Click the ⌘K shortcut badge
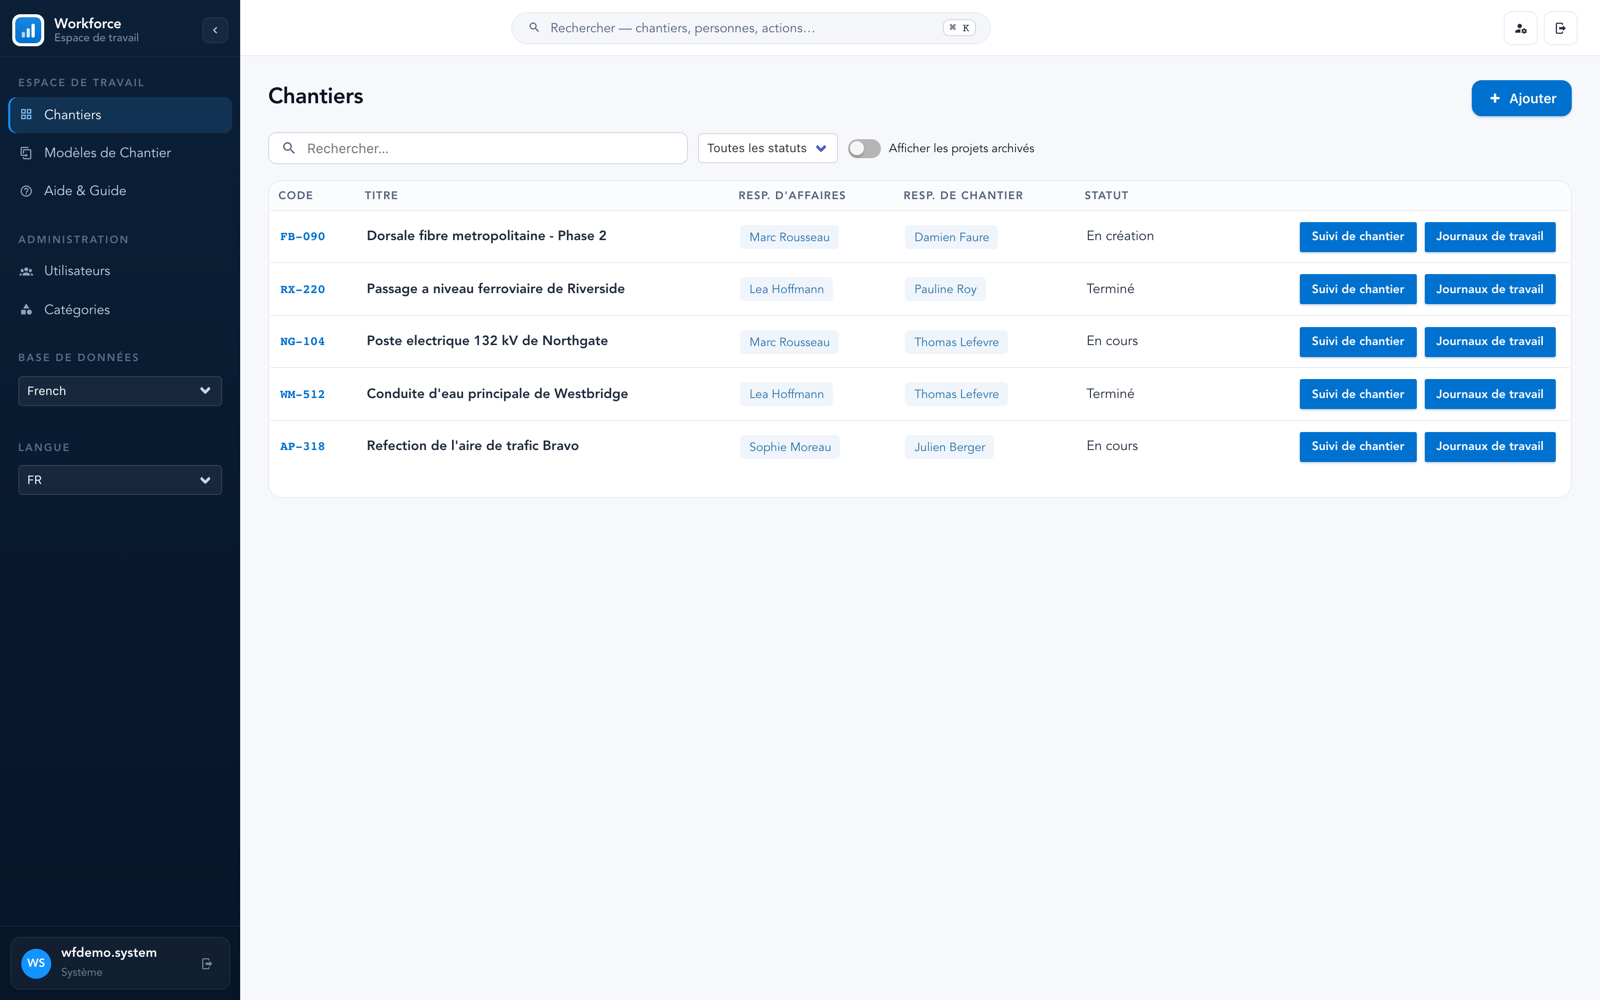1600x1000 pixels. [959, 28]
